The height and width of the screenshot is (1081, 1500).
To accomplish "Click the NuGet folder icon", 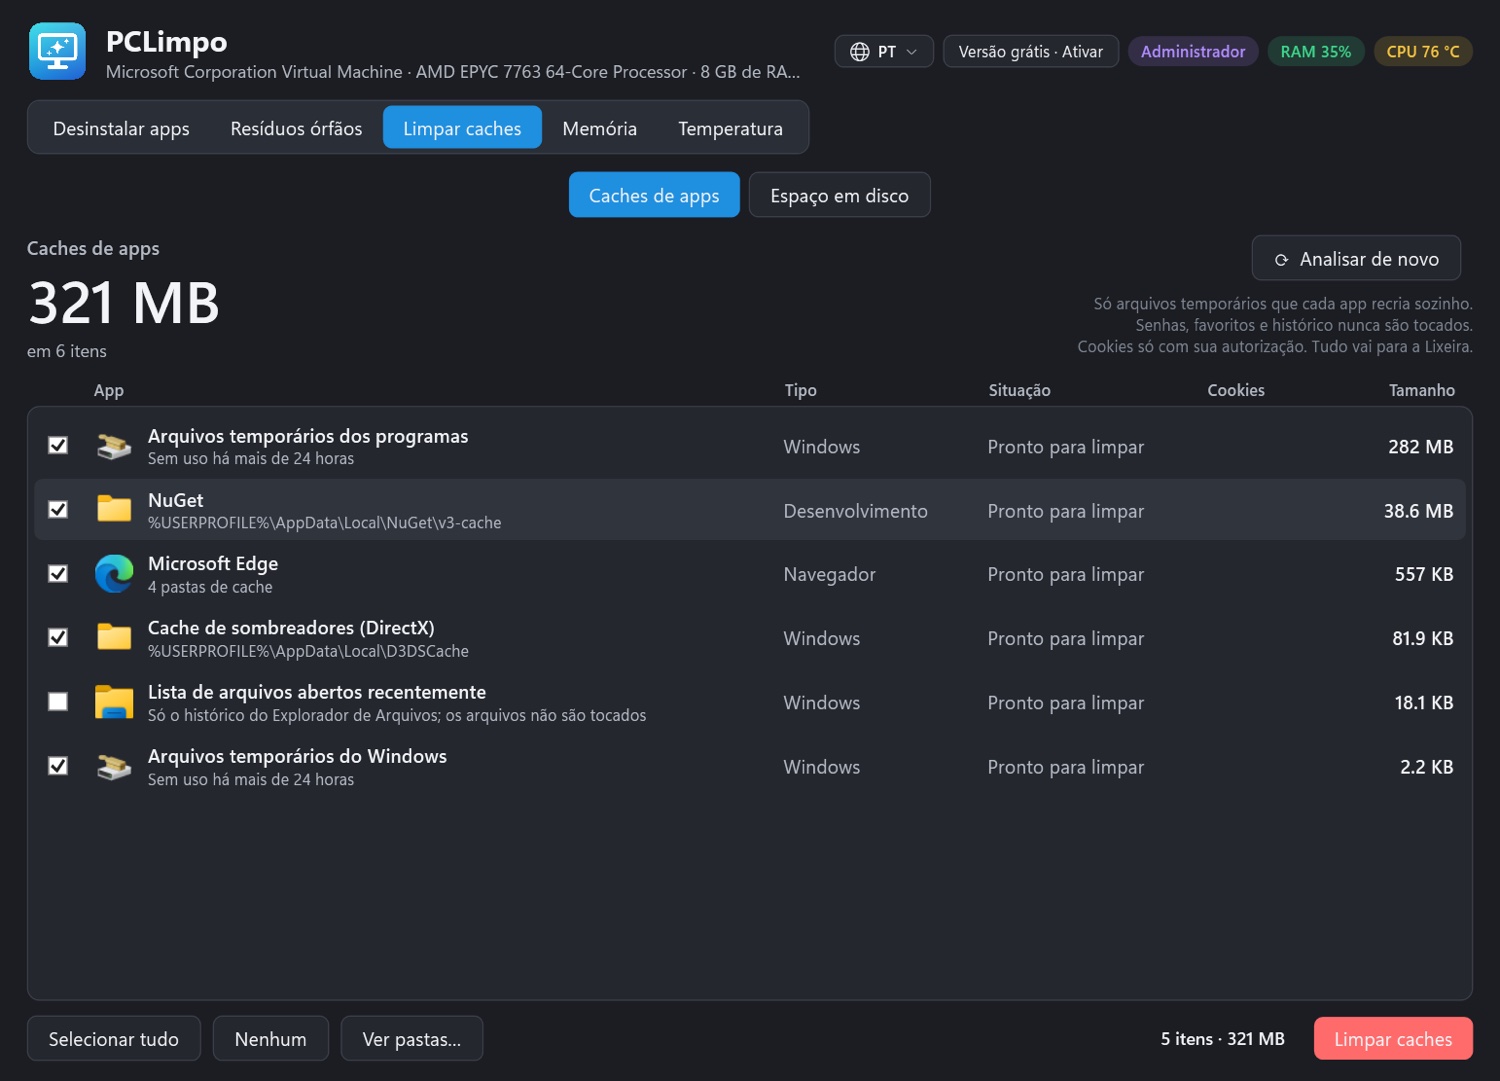I will click(x=114, y=509).
